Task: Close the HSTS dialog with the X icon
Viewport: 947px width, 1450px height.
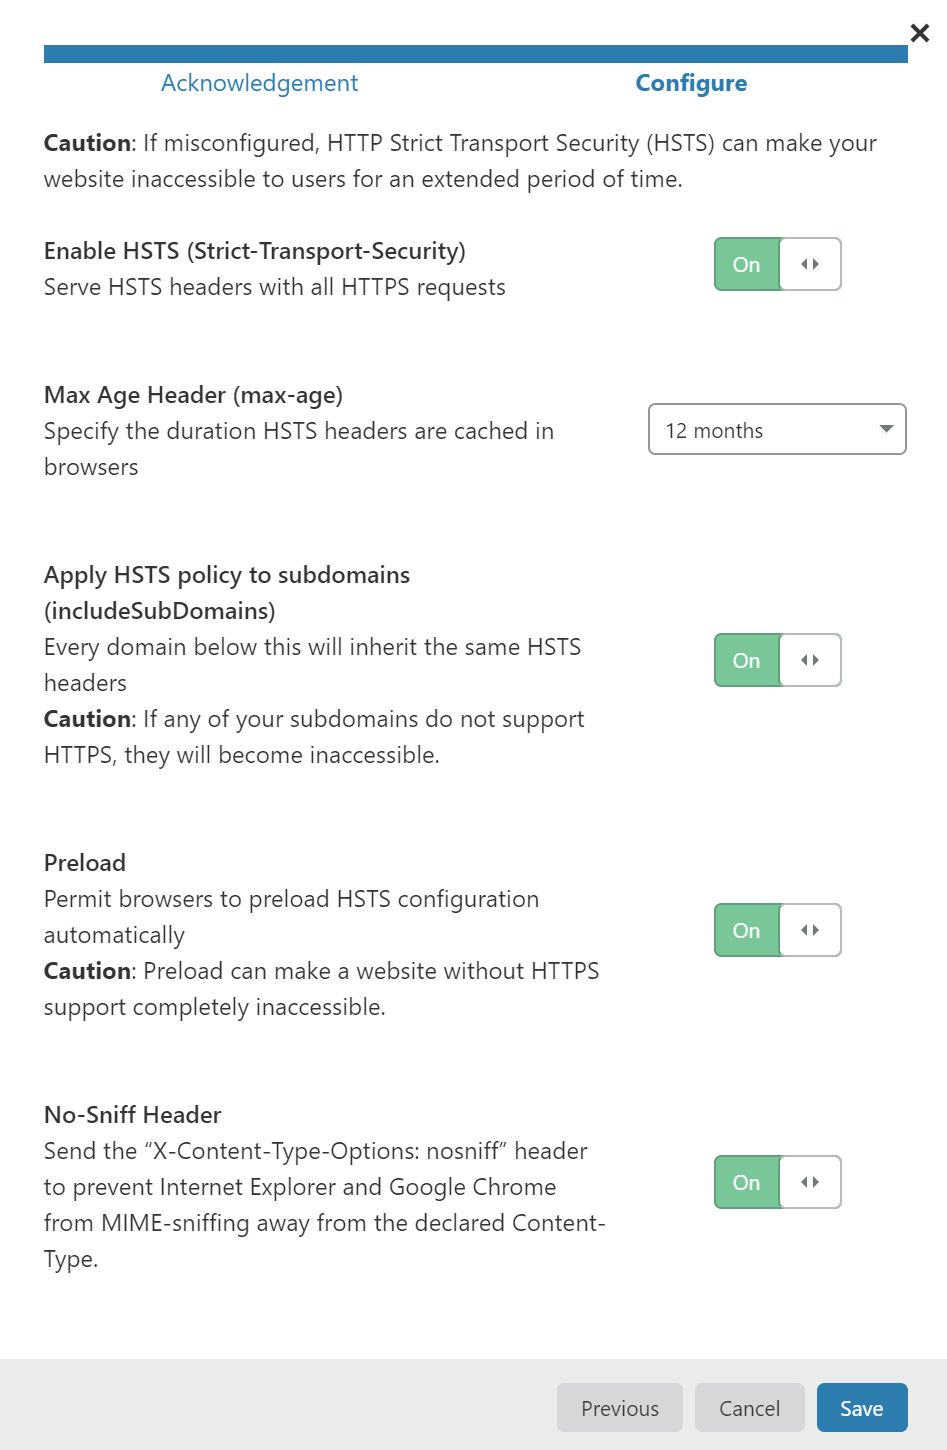Action: (x=920, y=33)
